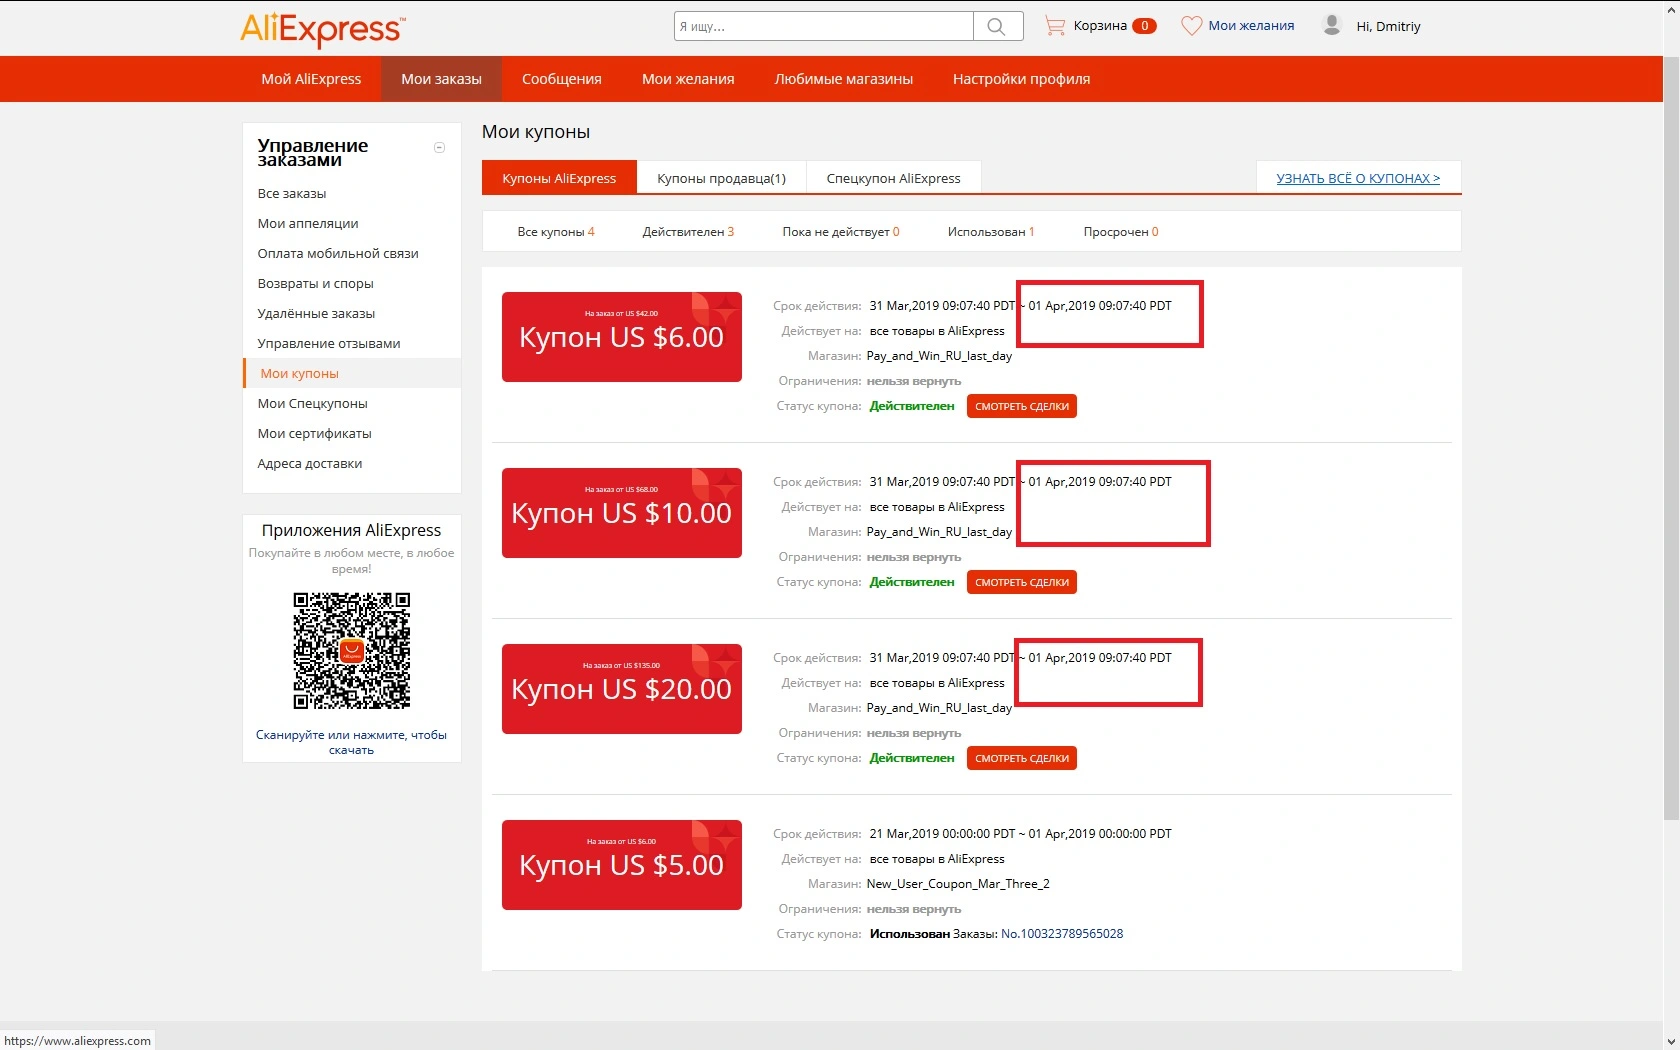Click the Купон US $20.00 card
This screenshot has width=1680, height=1050.
622,689
